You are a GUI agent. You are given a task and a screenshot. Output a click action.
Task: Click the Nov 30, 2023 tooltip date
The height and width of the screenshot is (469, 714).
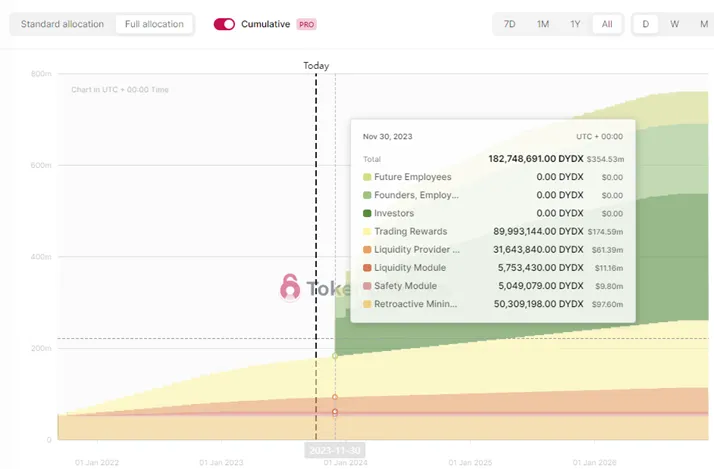[x=388, y=137]
